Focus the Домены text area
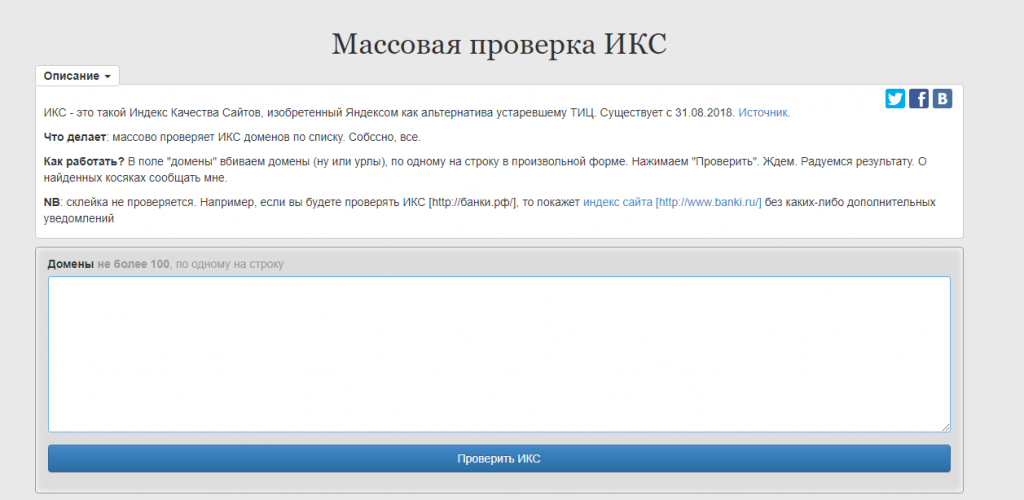1024x500 pixels. (499, 354)
